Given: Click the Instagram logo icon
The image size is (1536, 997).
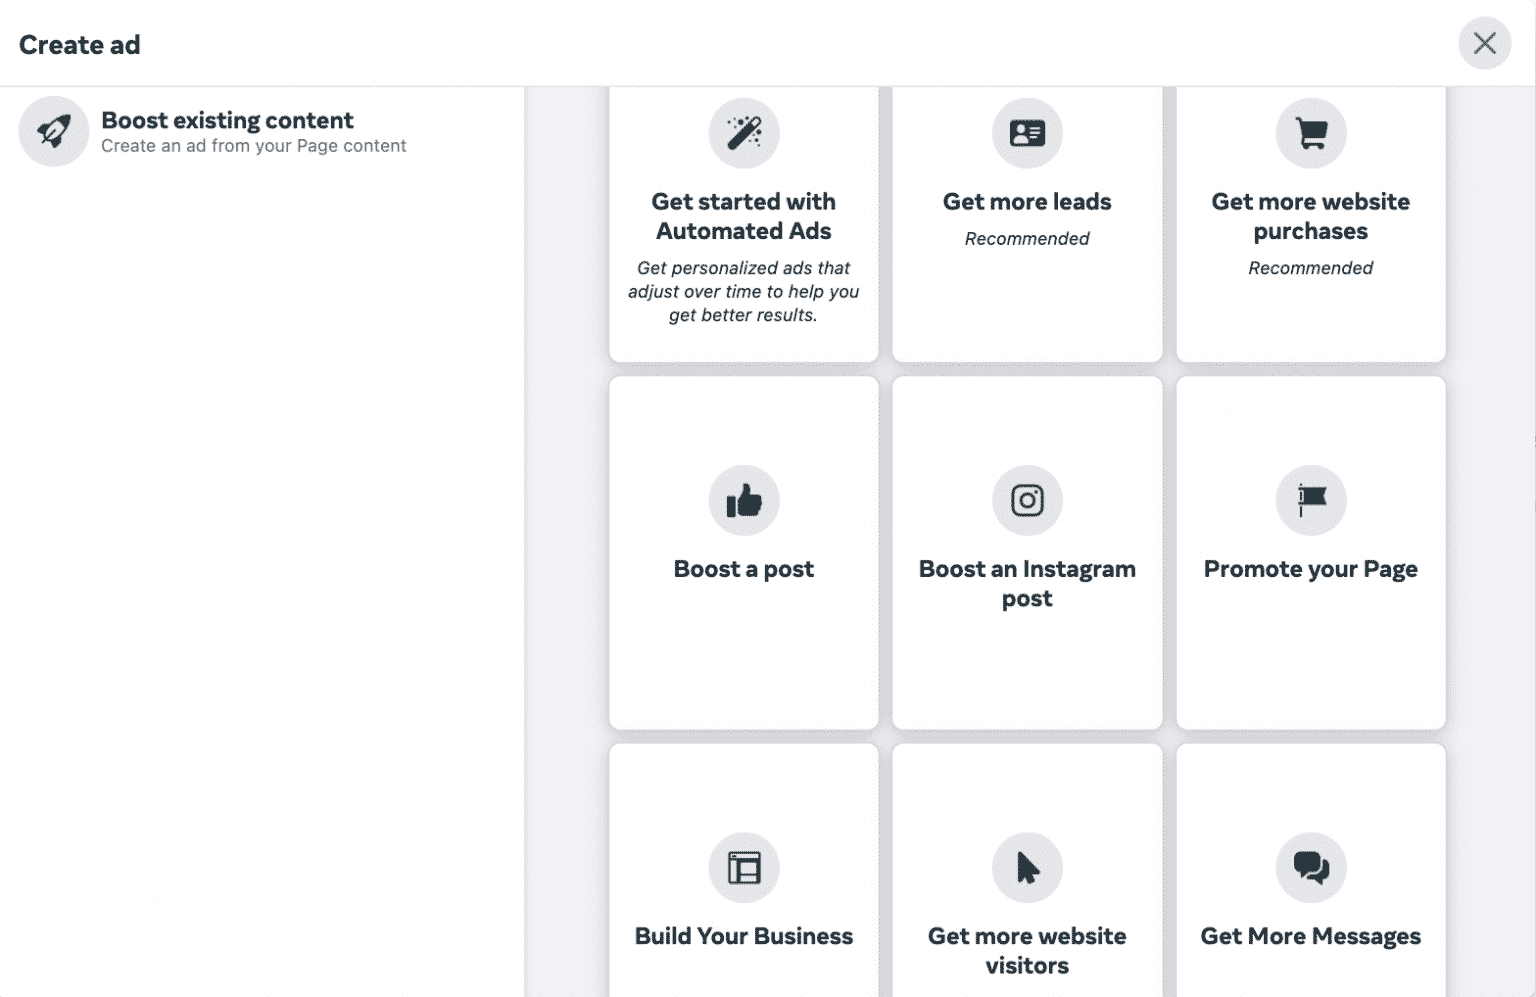Looking at the screenshot, I should click(x=1027, y=500).
